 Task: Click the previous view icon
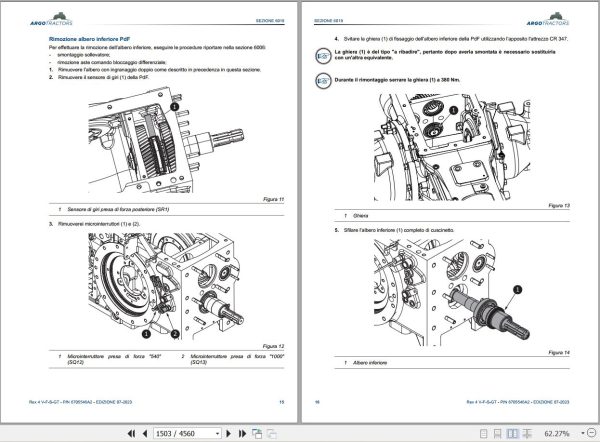point(257,434)
